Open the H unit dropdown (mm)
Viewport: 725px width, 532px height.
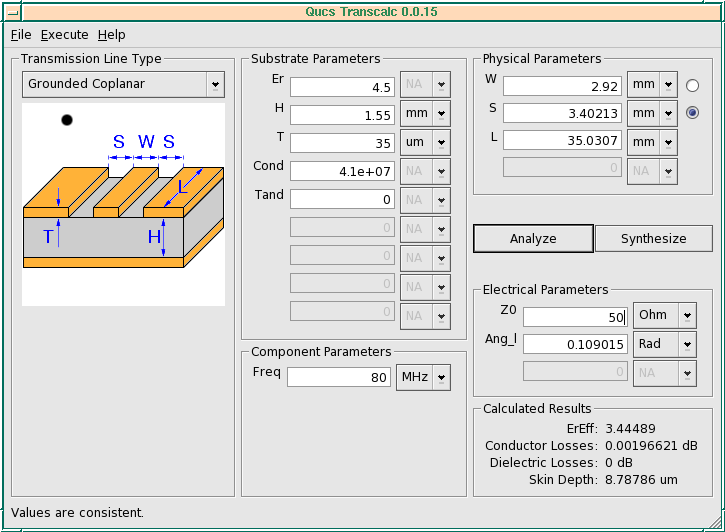click(x=425, y=113)
